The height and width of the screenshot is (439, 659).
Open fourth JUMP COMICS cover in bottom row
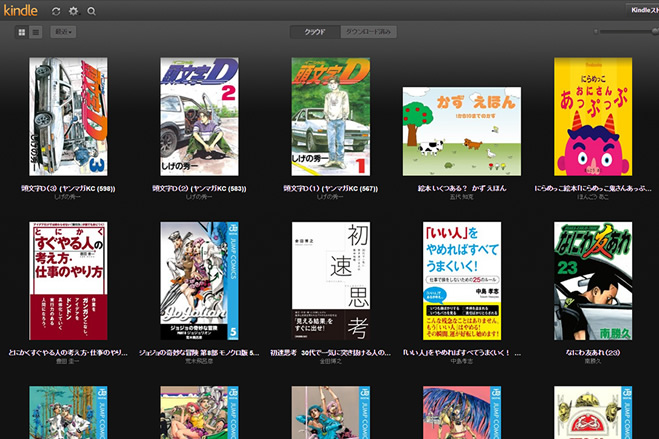(x=462, y=413)
